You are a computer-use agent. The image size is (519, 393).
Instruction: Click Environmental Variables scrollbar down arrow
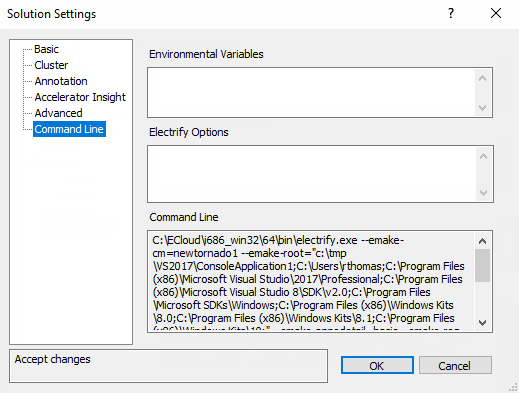pos(482,108)
